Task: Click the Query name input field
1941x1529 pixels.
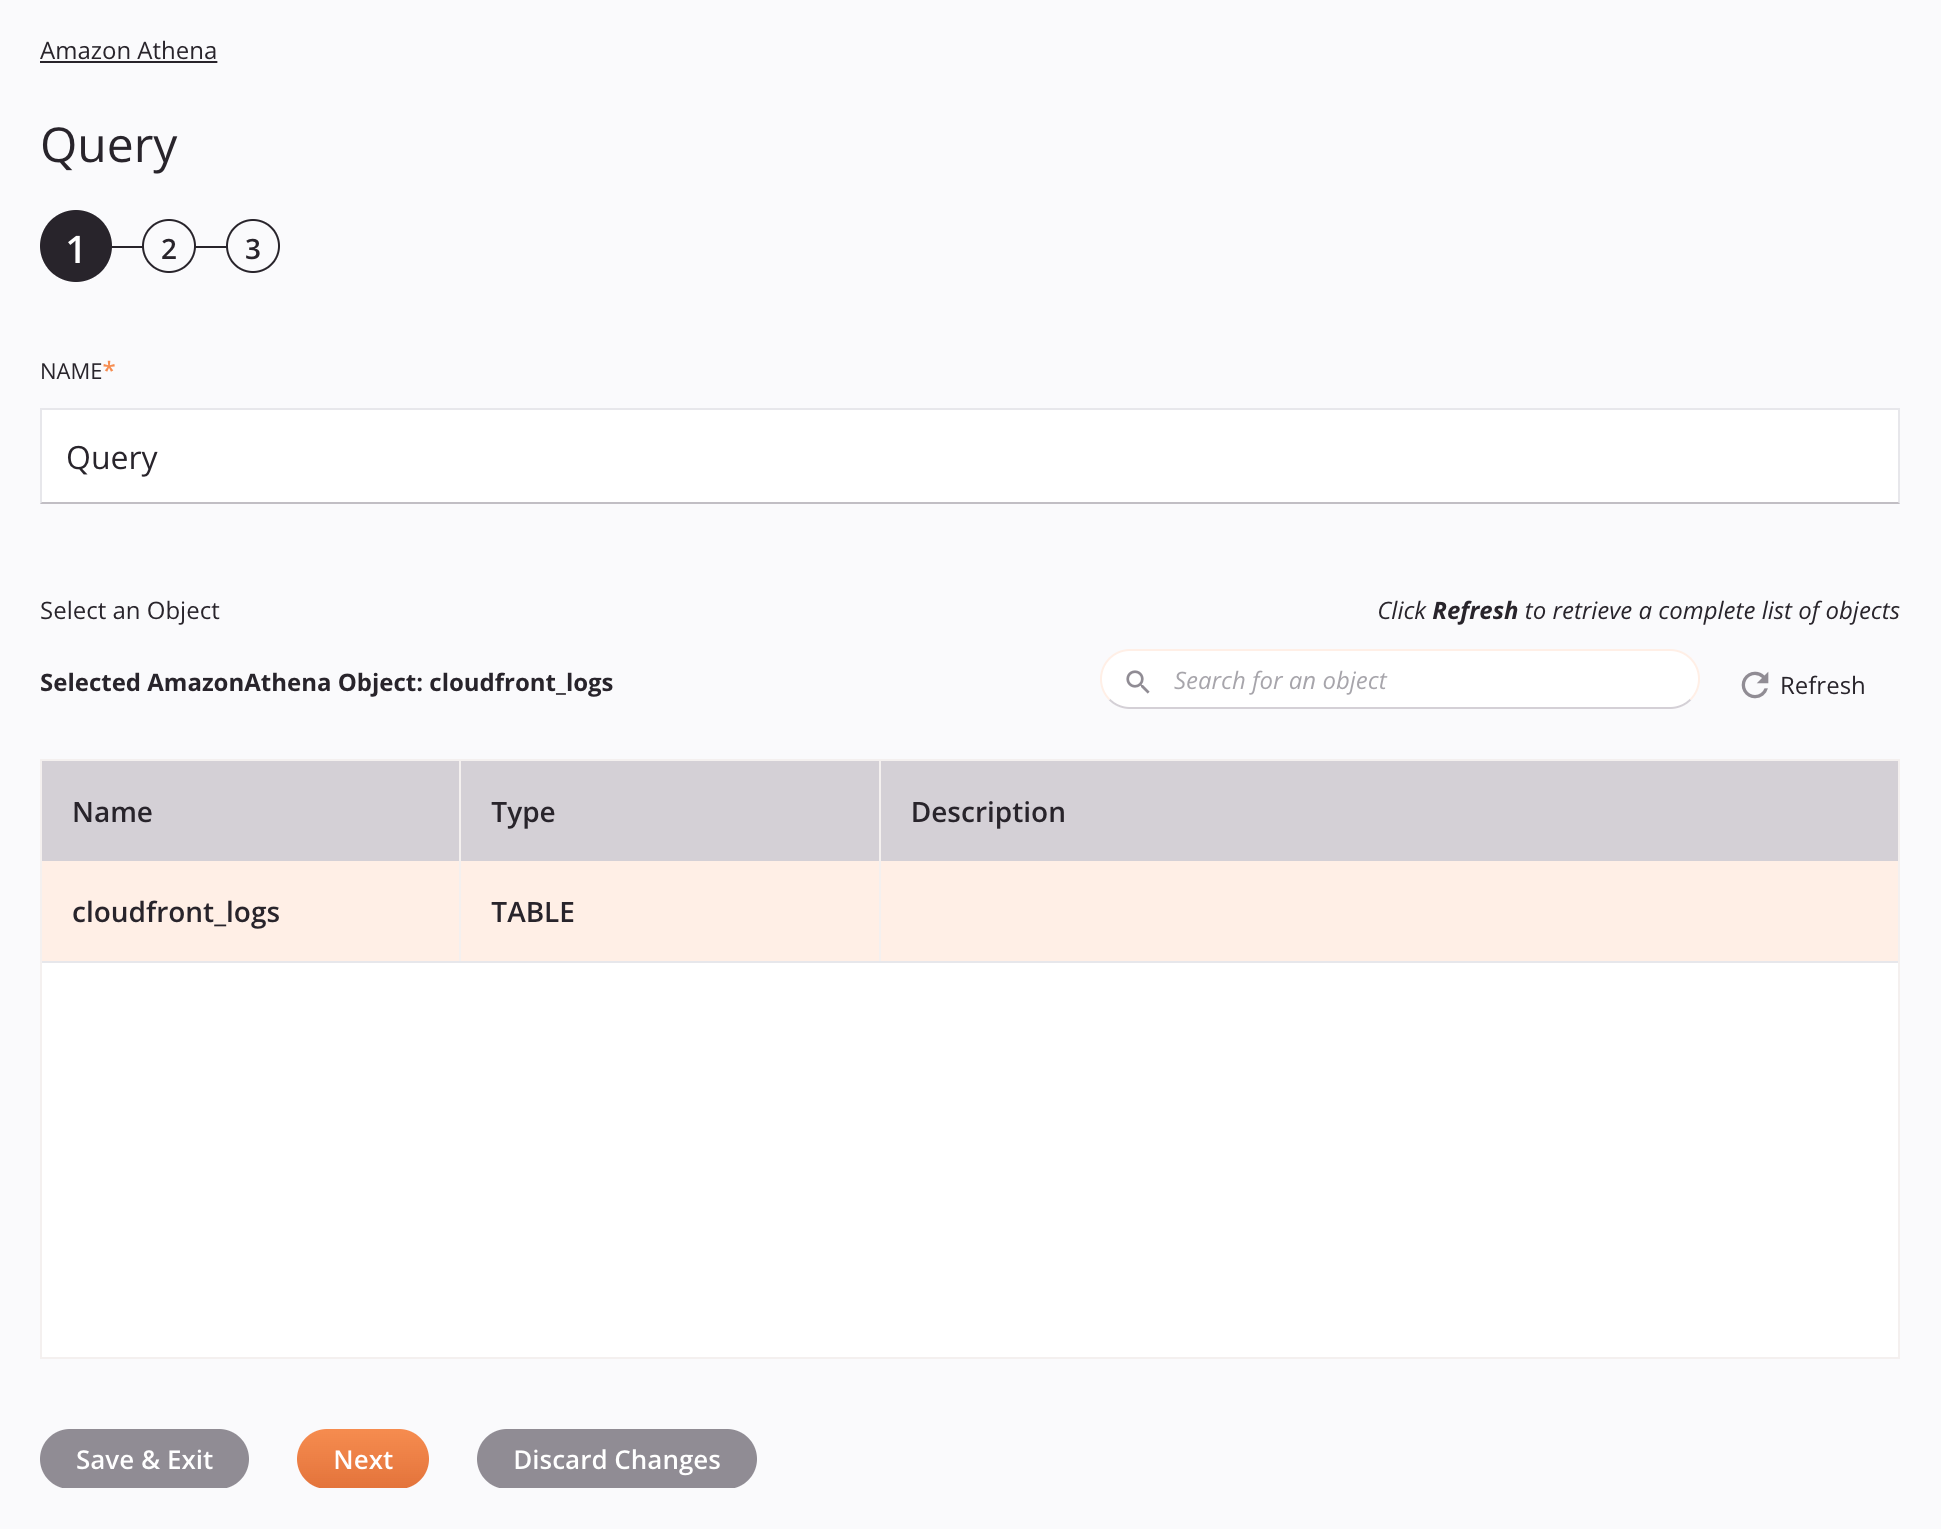Action: coord(970,456)
